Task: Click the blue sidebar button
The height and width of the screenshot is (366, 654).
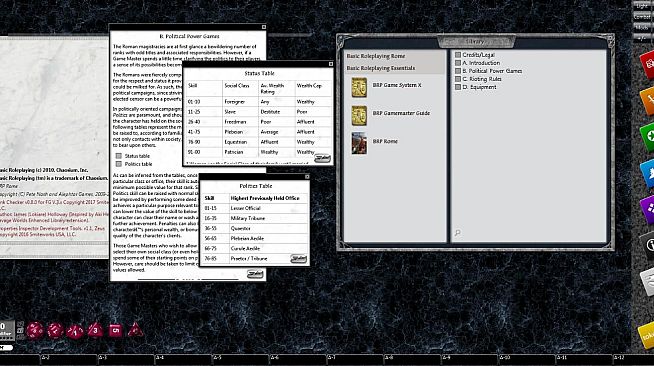Action: pos(648,173)
